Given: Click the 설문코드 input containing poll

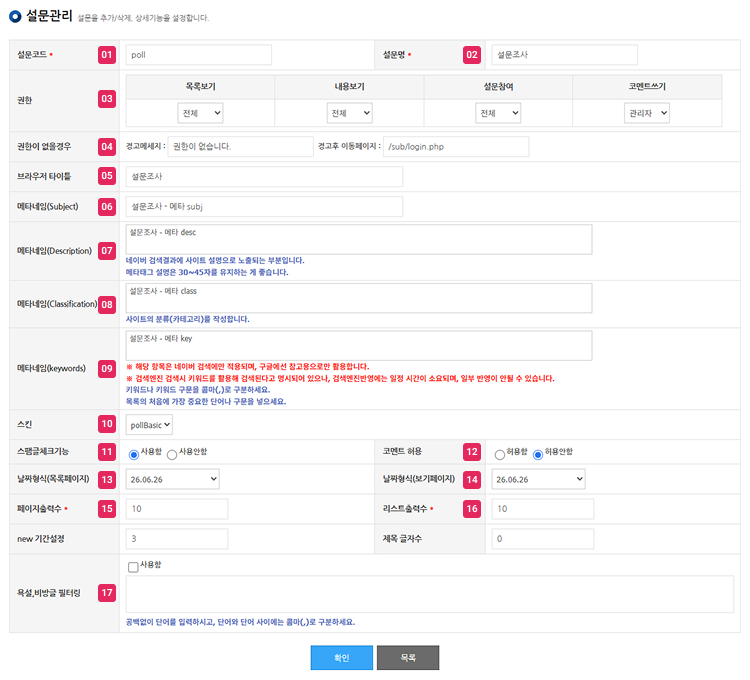Looking at the screenshot, I should (x=199, y=55).
